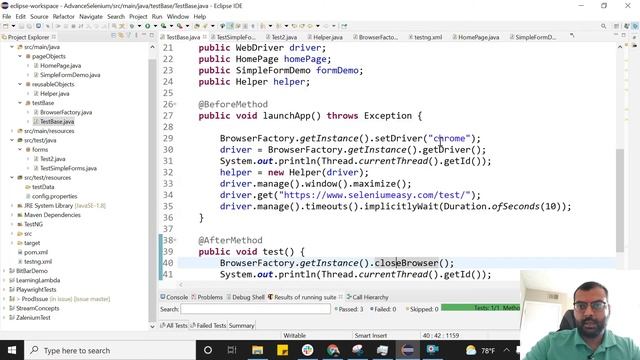Click the Project Explorer filter icon

(x=129, y=36)
